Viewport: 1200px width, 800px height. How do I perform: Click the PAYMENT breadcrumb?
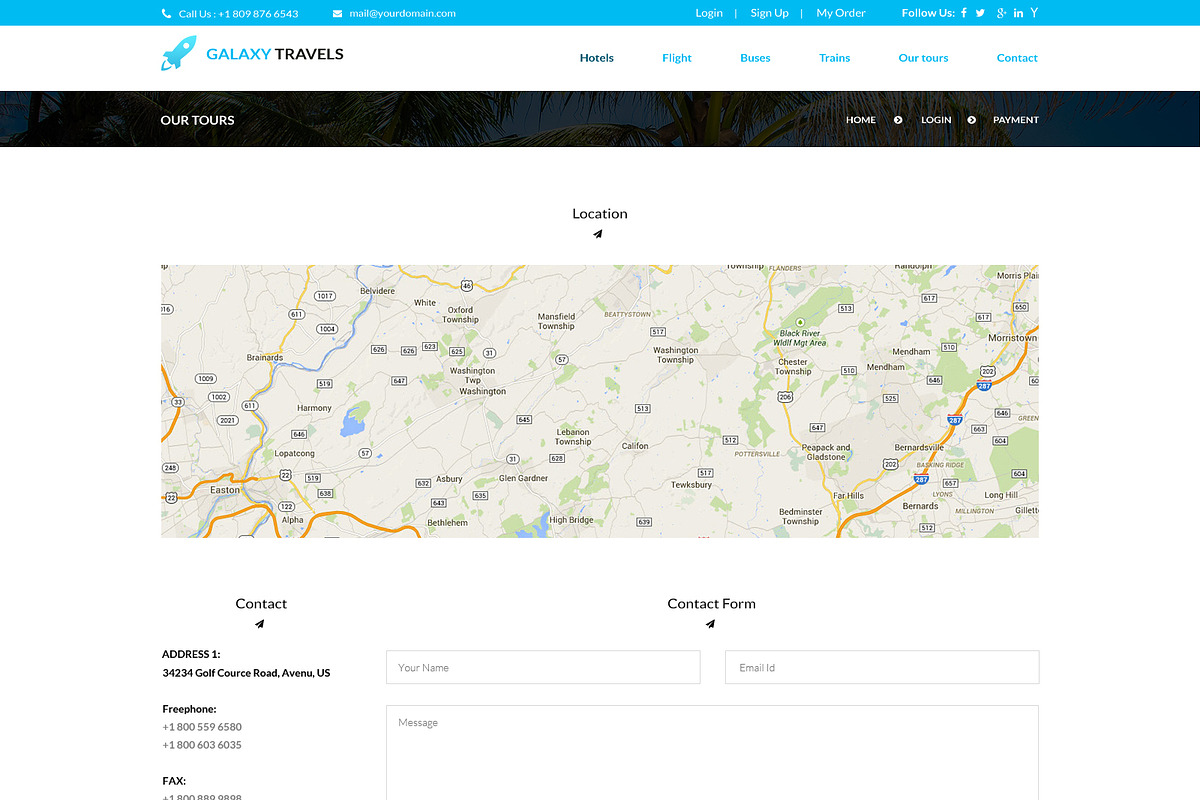1016,120
